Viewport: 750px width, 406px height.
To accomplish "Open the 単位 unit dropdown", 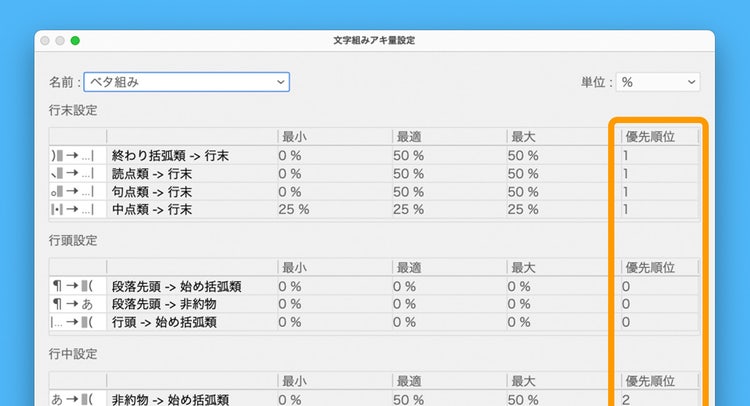I will (657, 82).
